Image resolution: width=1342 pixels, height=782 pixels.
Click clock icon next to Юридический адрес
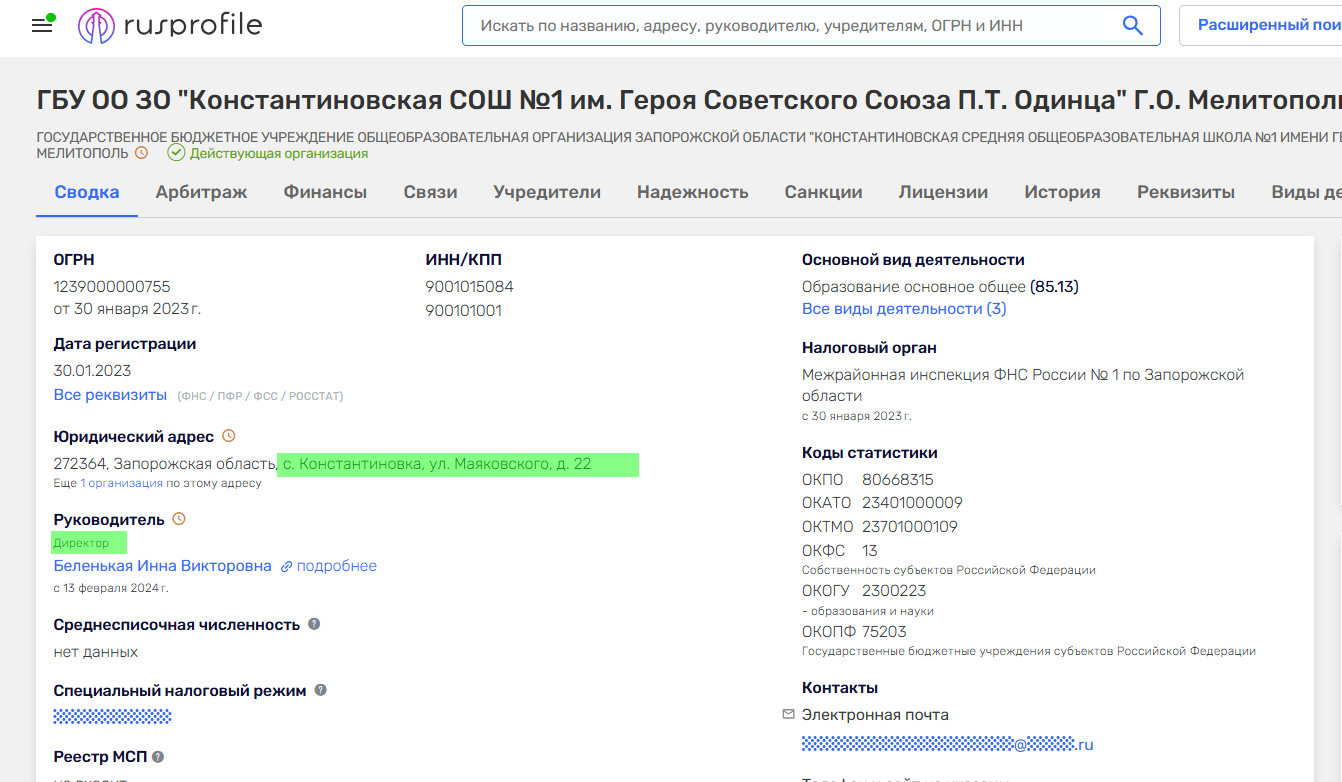(228, 436)
